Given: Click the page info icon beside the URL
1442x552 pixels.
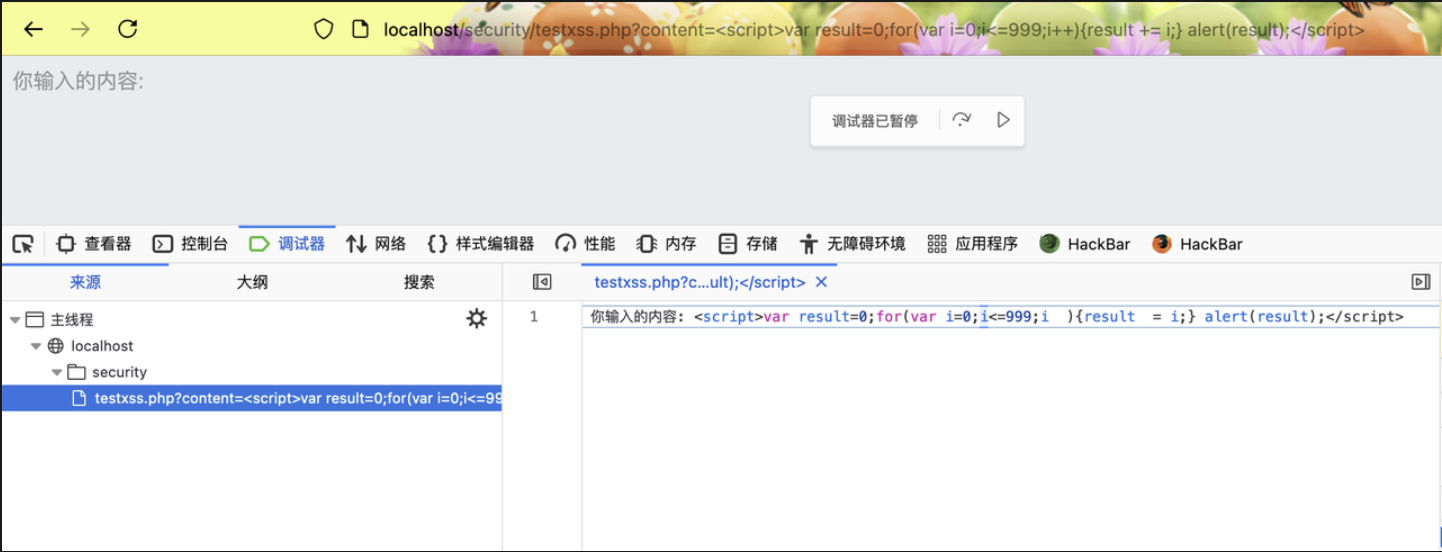Looking at the screenshot, I should pos(360,30).
